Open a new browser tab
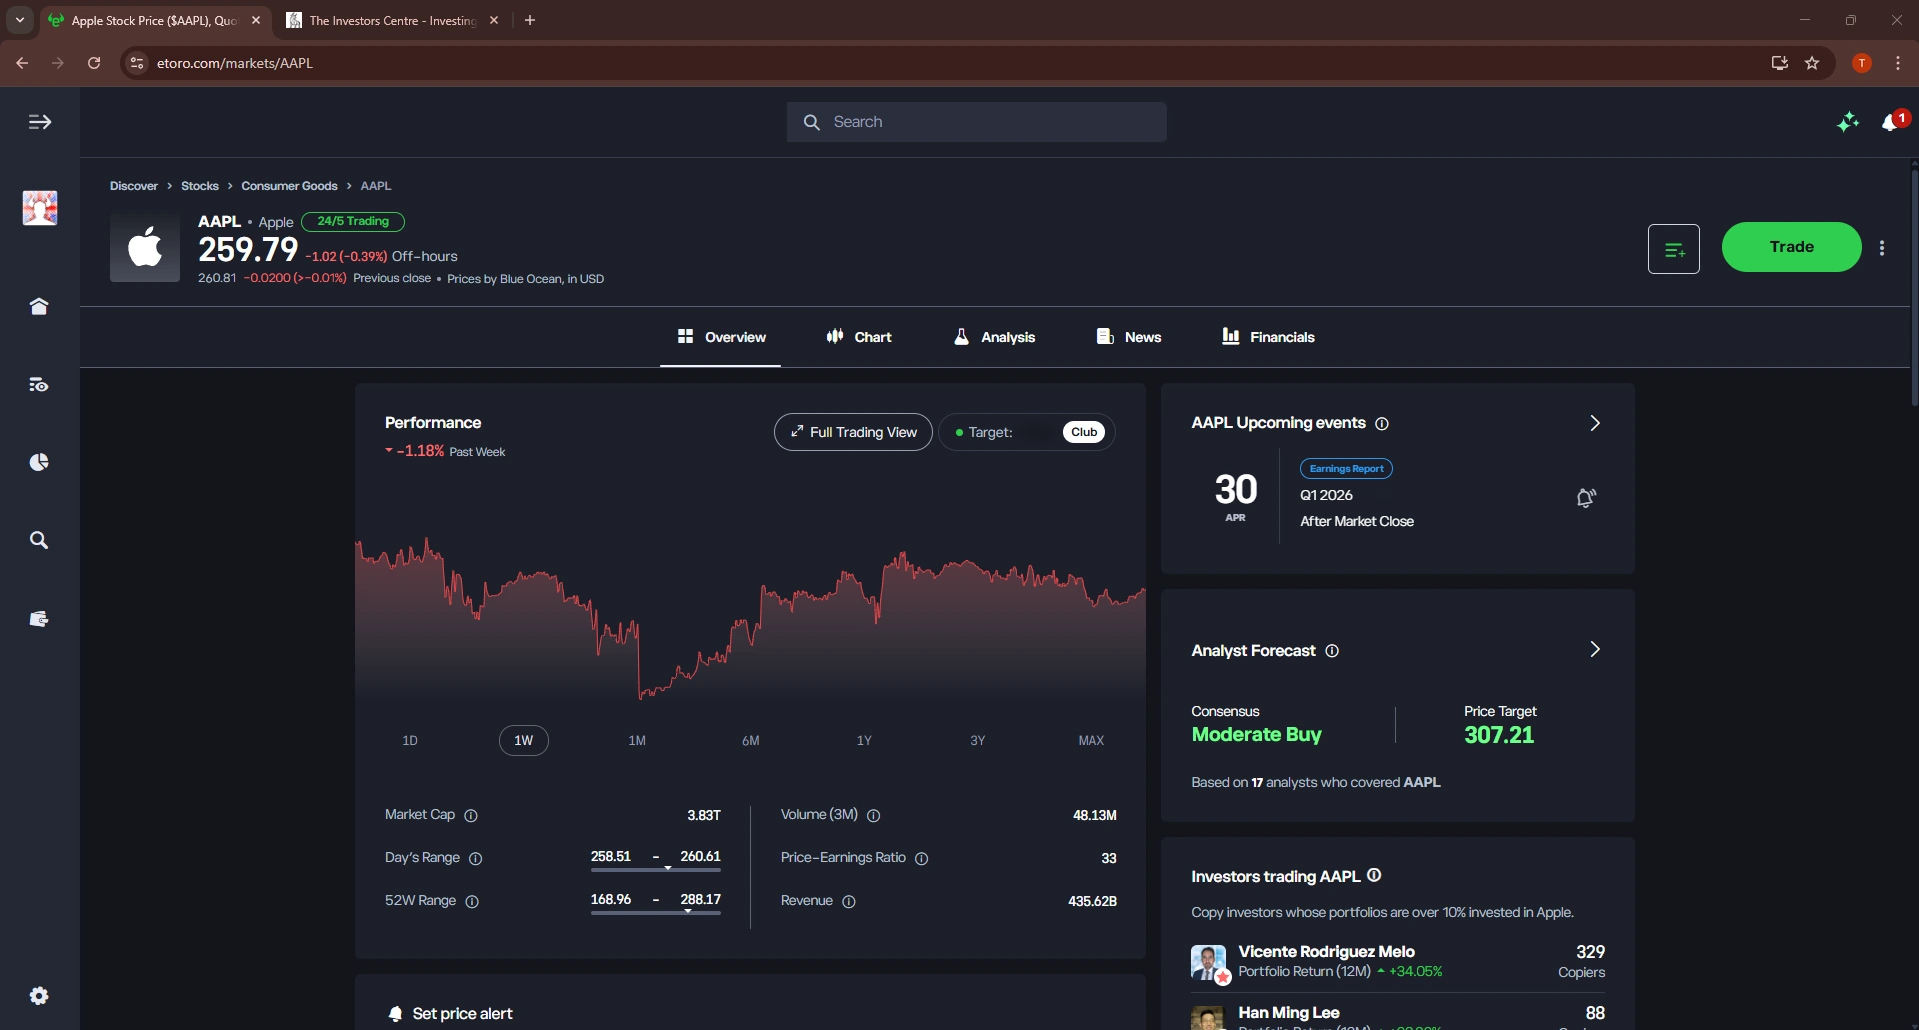 click(x=530, y=20)
